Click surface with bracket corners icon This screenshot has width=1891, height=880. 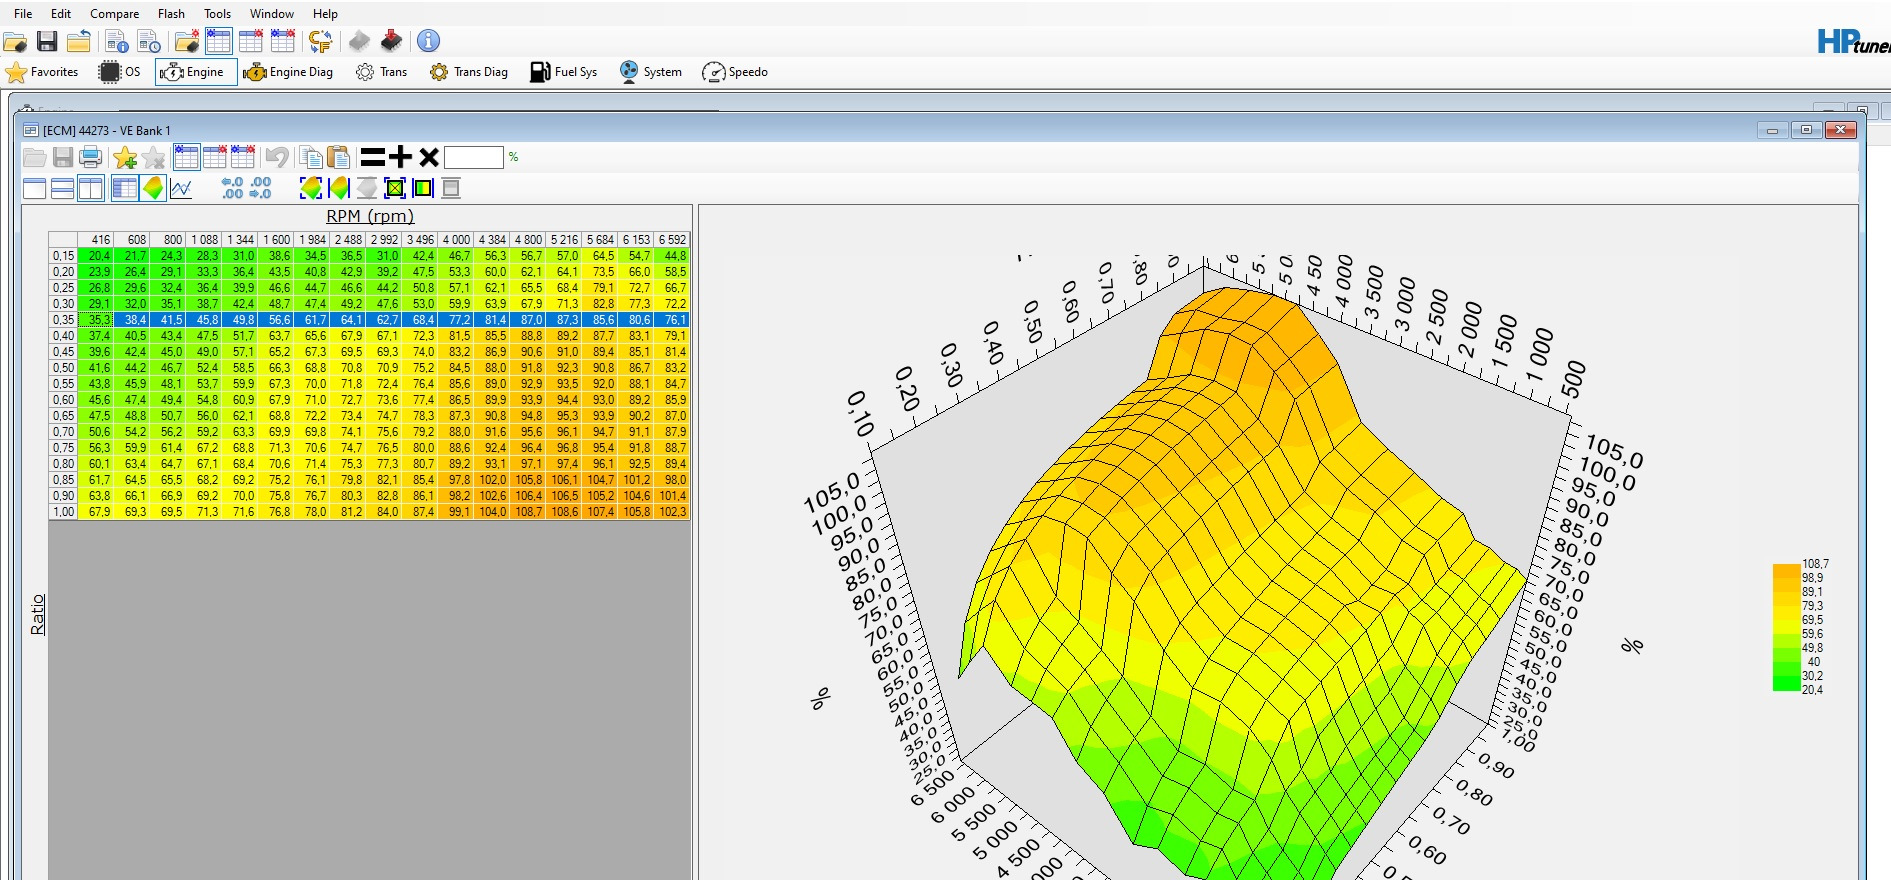click(311, 188)
